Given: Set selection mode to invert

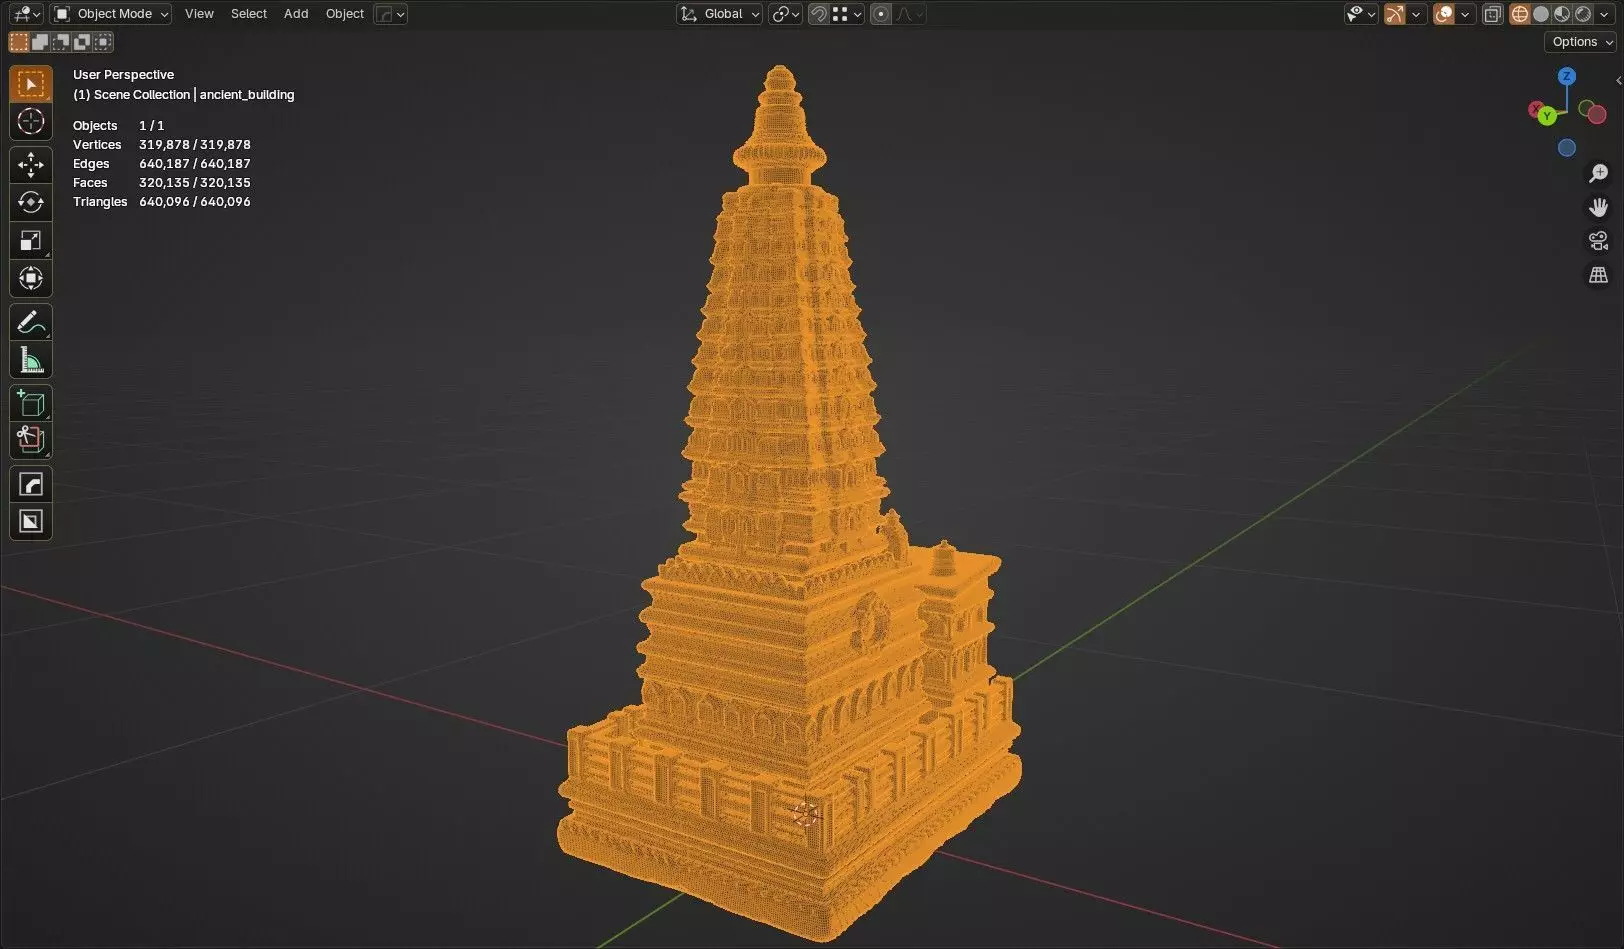Looking at the screenshot, I should click(82, 42).
